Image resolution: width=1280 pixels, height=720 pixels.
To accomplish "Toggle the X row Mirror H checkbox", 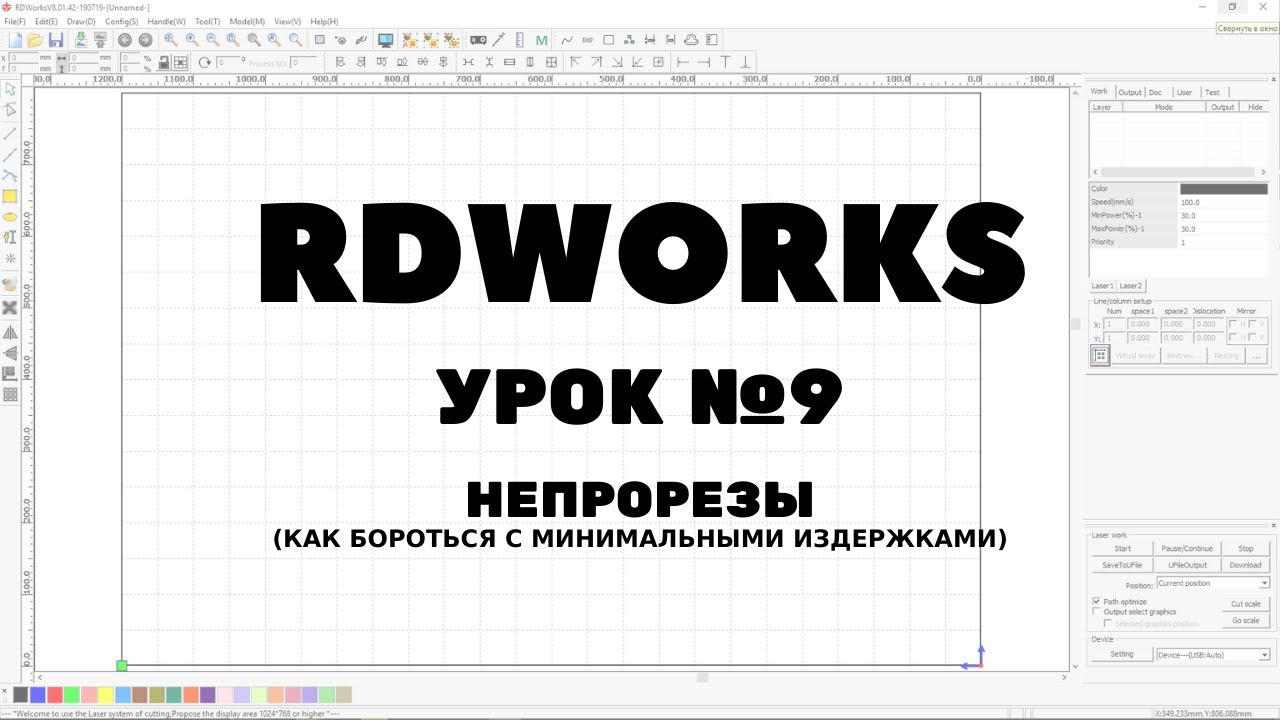I will click(x=1232, y=324).
